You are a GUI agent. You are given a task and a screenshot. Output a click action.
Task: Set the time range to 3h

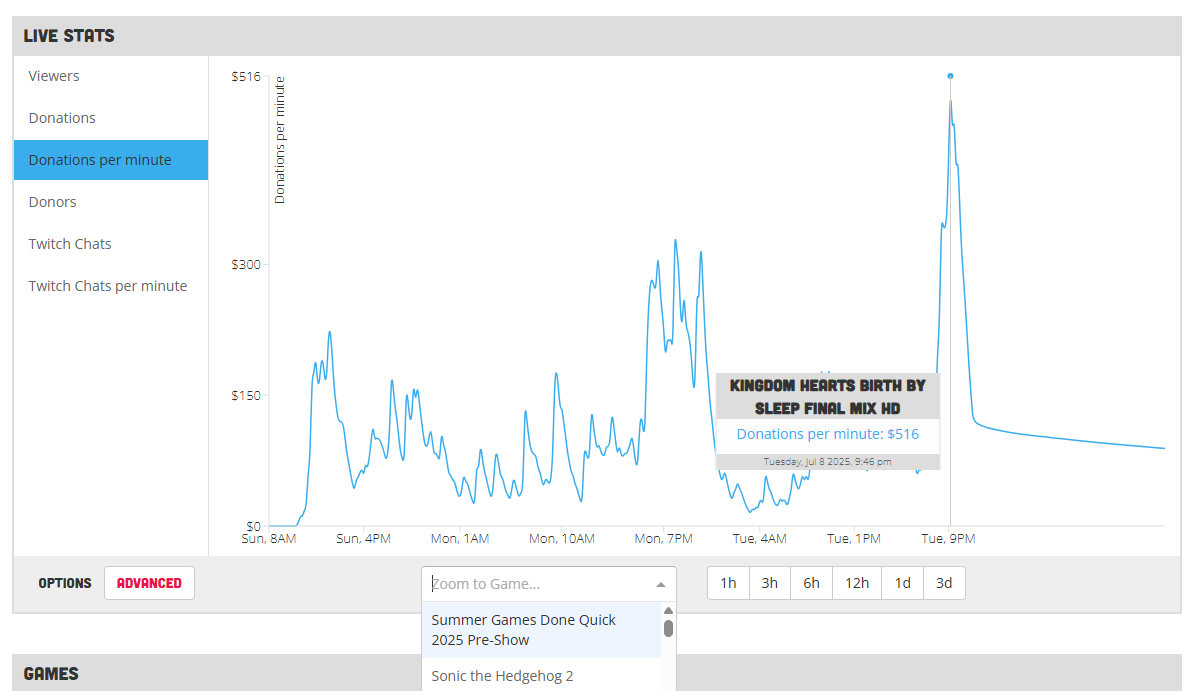pos(770,583)
